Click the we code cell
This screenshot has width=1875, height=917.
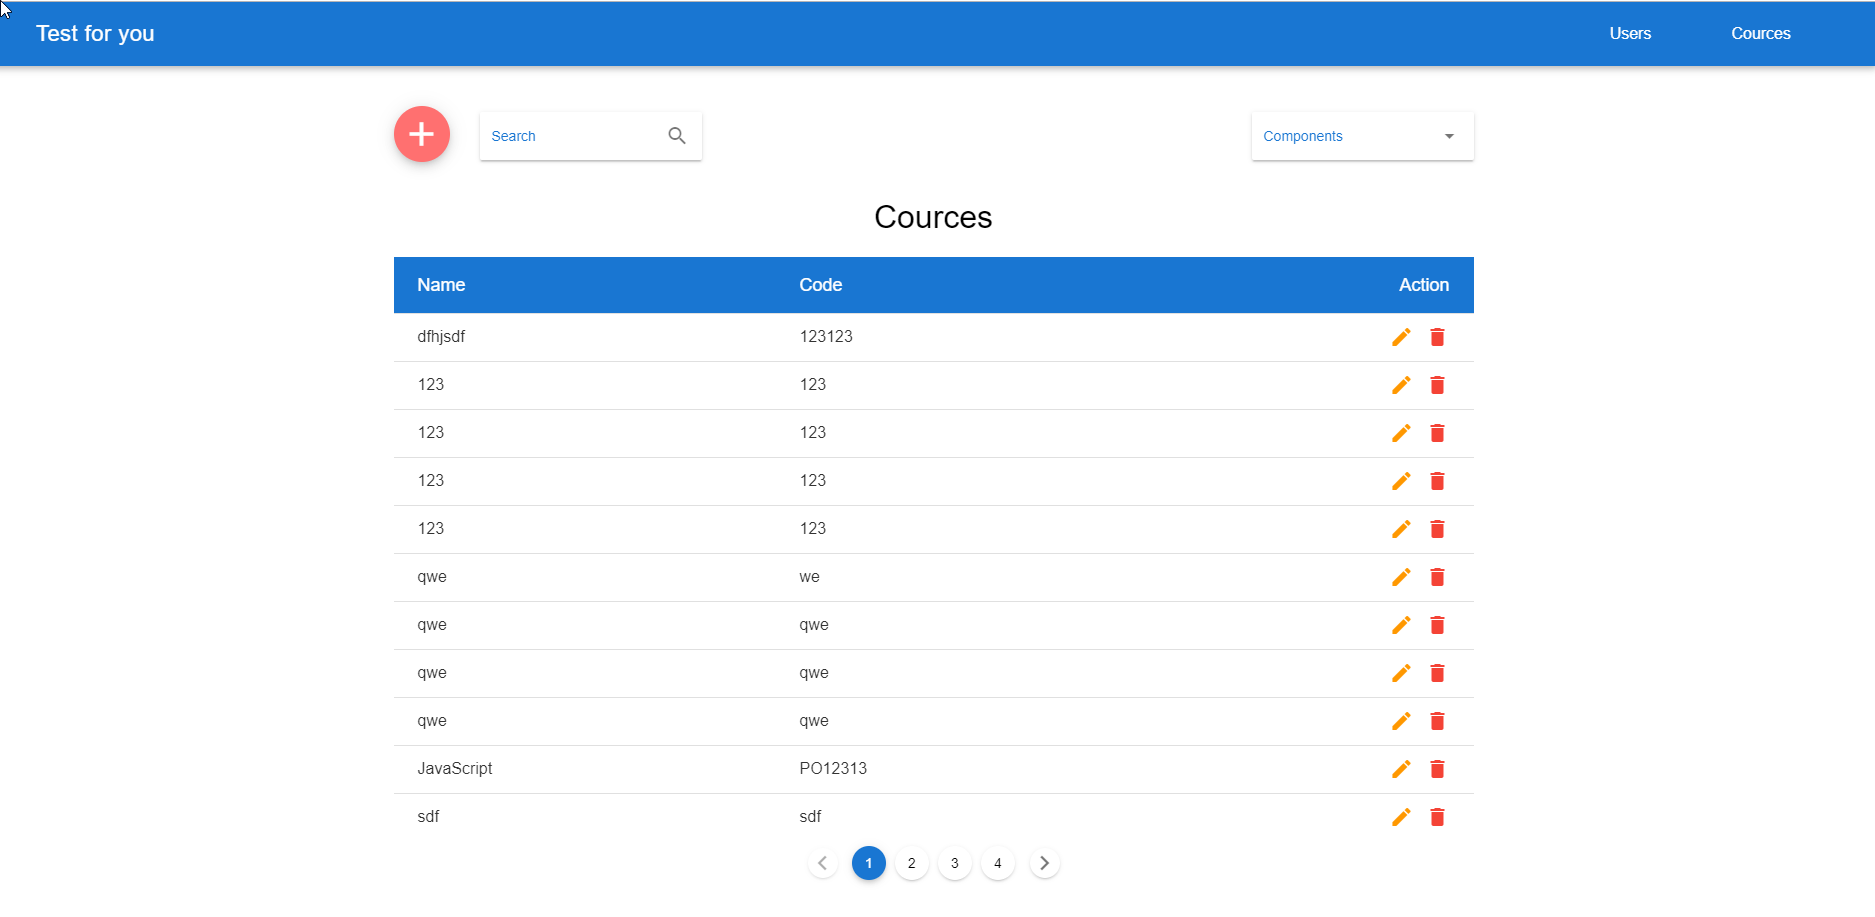(x=809, y=577)
